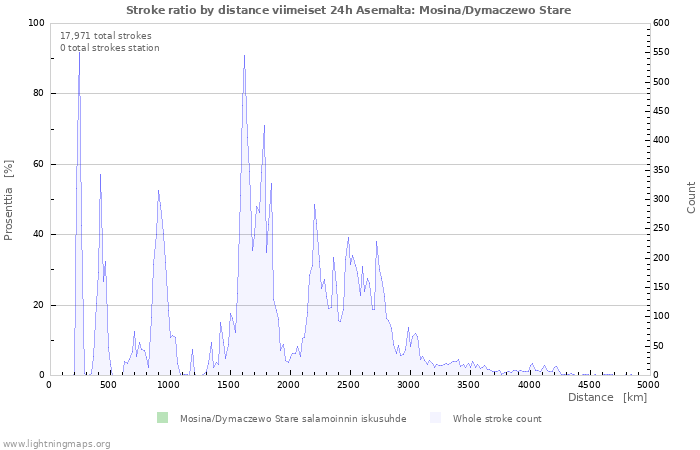Click the 80 tick label on percent axis
The width and height of the screenshot is (700, 450).
click(x=39, y=93)
